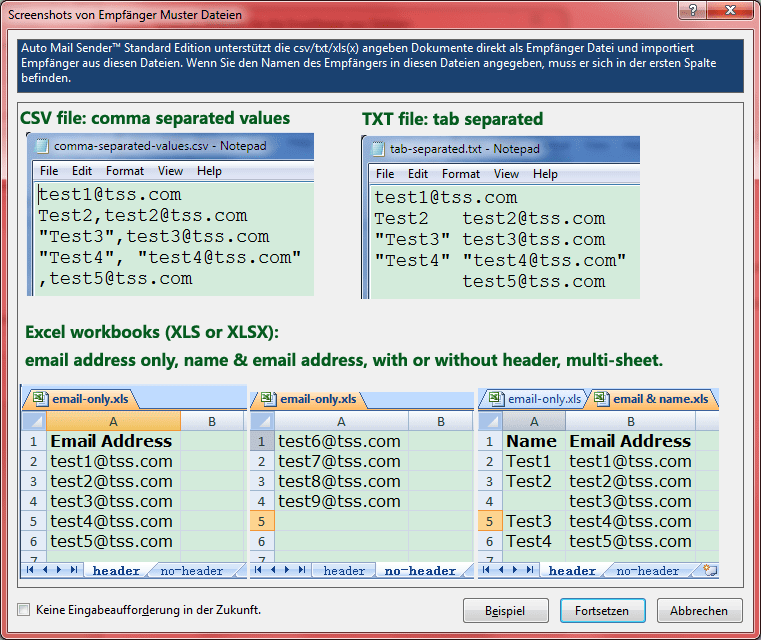Open Help menu in comma-separated-values.csv Notepad
The width and height of the screenshot is (761, 640).
tap(209, 171)
